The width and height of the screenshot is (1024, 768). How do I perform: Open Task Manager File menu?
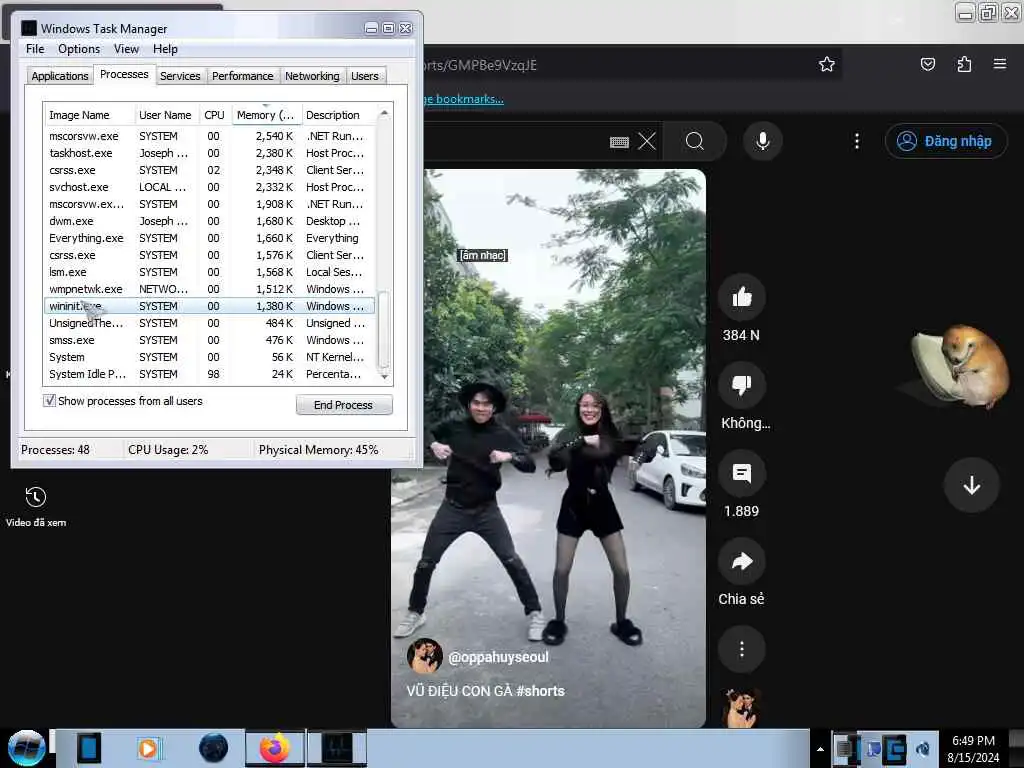(x=35, y=49)
